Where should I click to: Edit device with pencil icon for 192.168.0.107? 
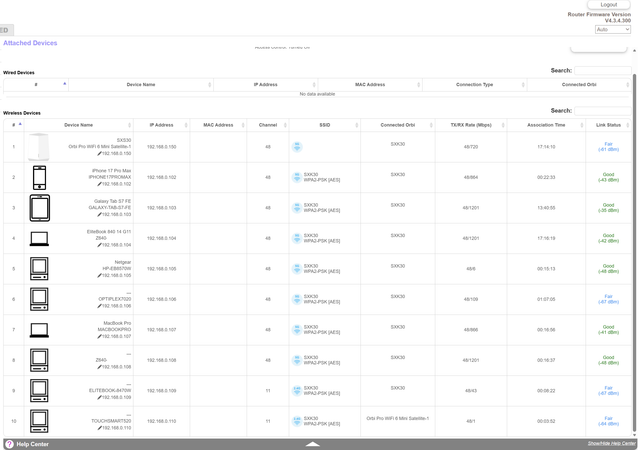coord(99,336)
